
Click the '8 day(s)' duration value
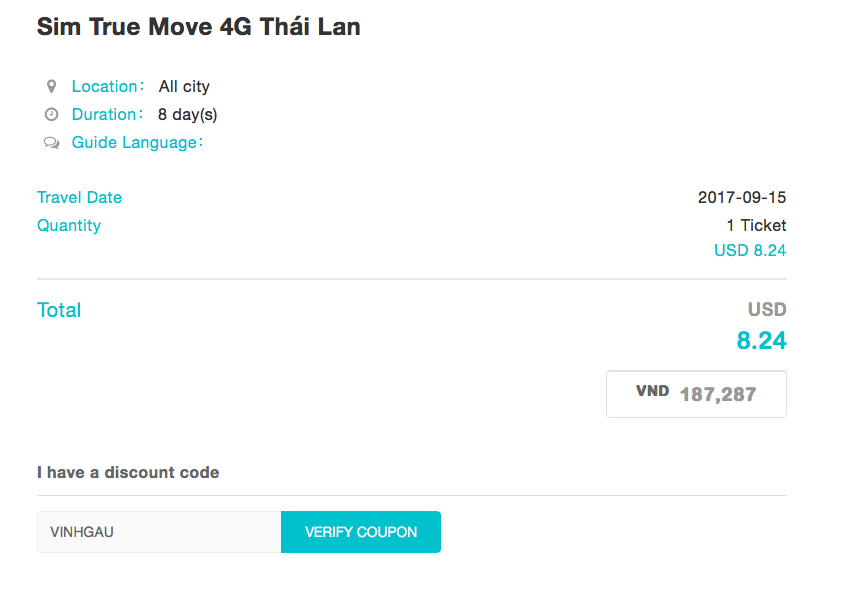pyautogui.click(x=187, y=115)
